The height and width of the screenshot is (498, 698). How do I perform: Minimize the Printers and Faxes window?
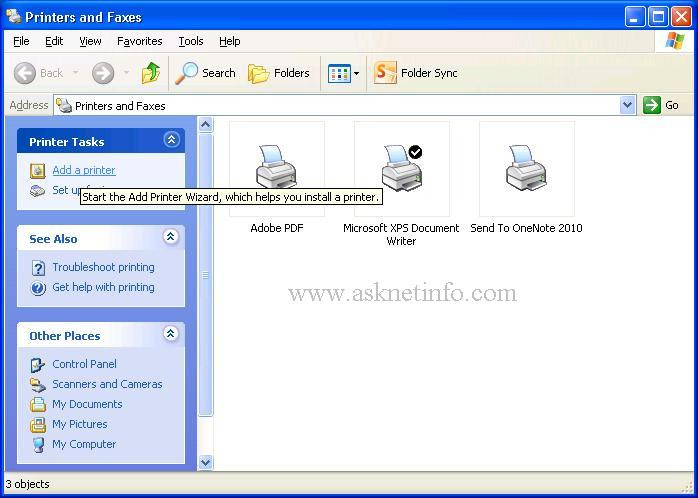tap(635, 17)
